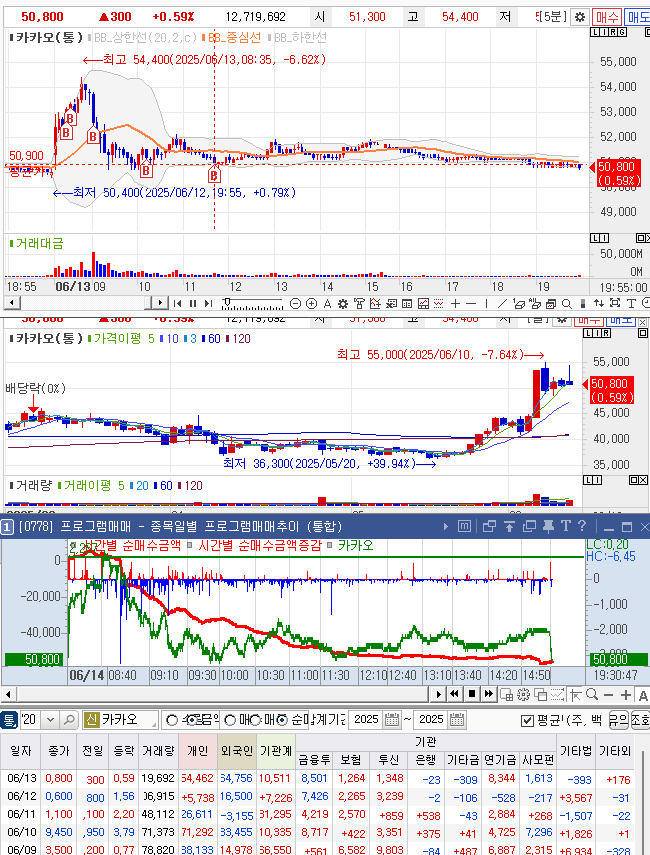
Task: Toggle L button on 거래대금 volume panel
Action: point(594,238)
